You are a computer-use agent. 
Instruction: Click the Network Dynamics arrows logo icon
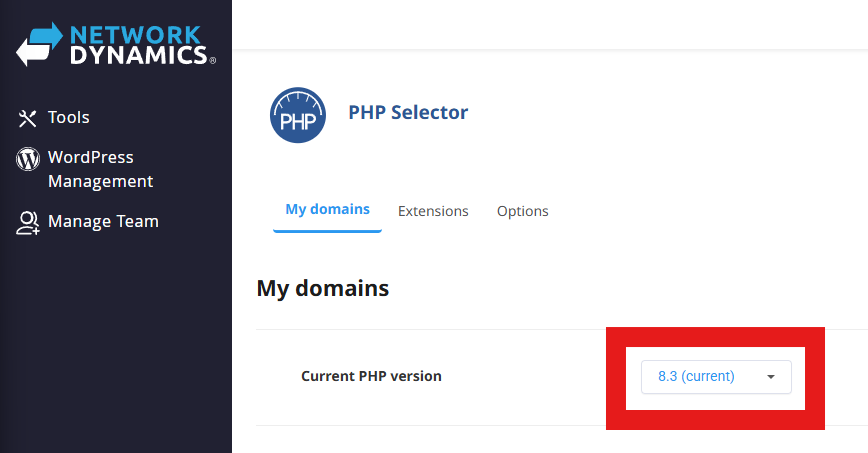[39, 45]
